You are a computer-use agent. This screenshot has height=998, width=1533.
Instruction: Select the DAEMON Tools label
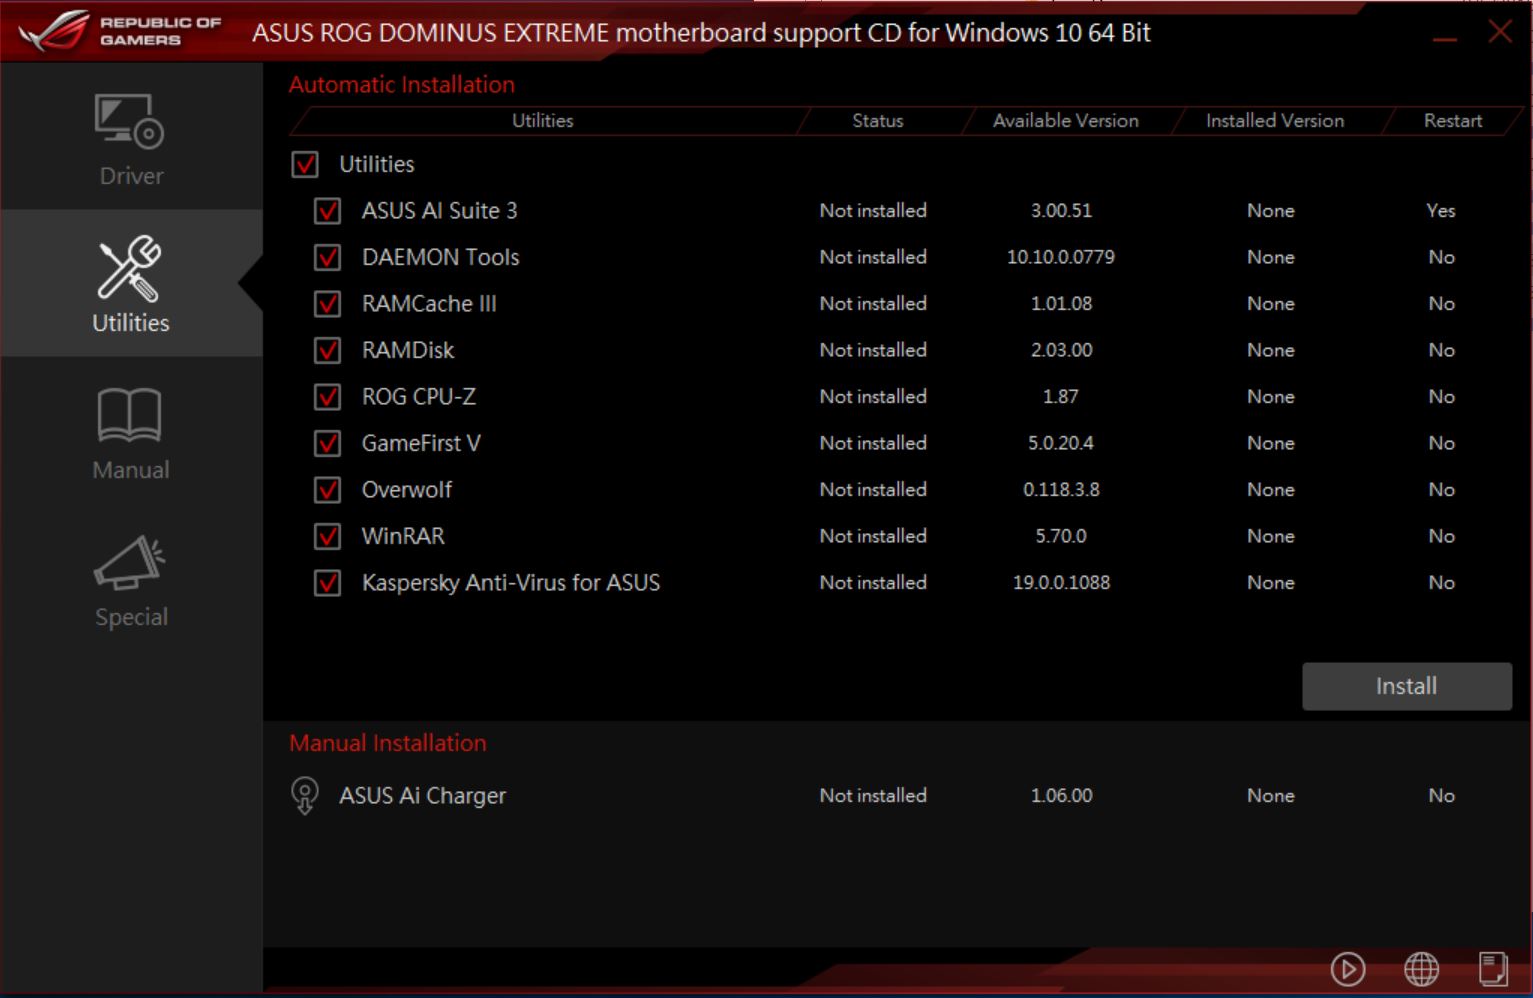coord(440,257)
